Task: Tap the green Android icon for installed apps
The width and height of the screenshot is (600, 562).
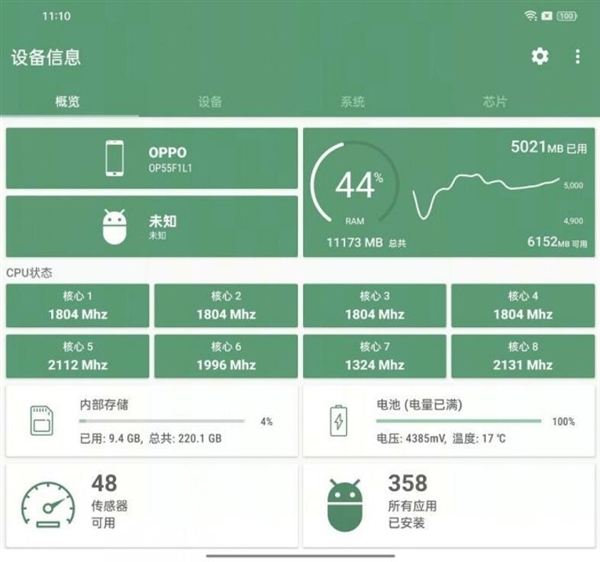Action: 344,503
